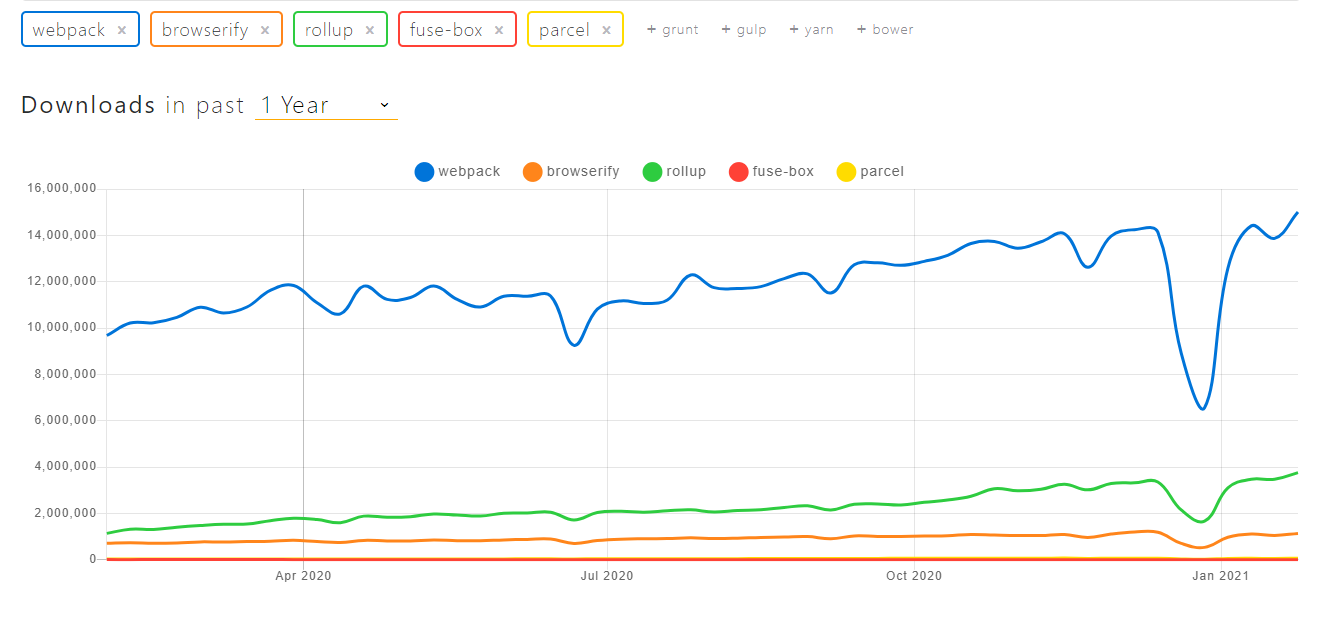Add bower to the comparison
This screenshot has height=622, width=1337.
click(x=885, y=29)
